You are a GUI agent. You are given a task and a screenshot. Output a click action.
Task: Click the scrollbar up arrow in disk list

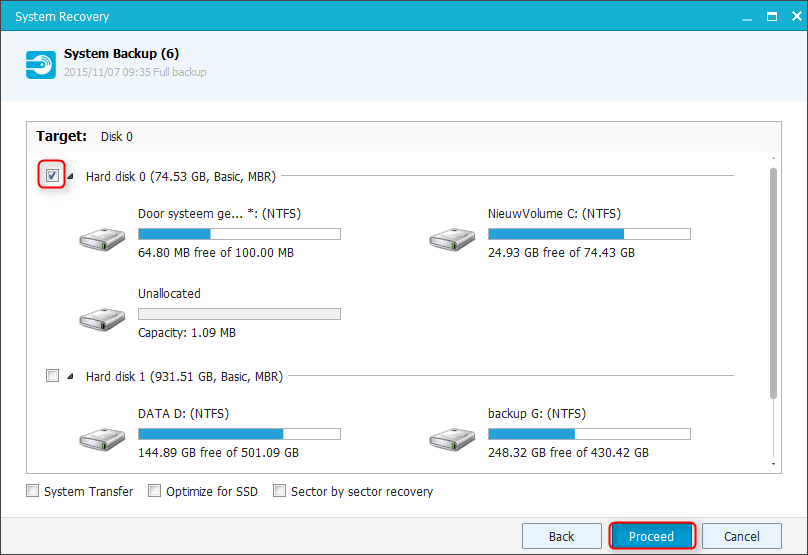pos(773,158)
